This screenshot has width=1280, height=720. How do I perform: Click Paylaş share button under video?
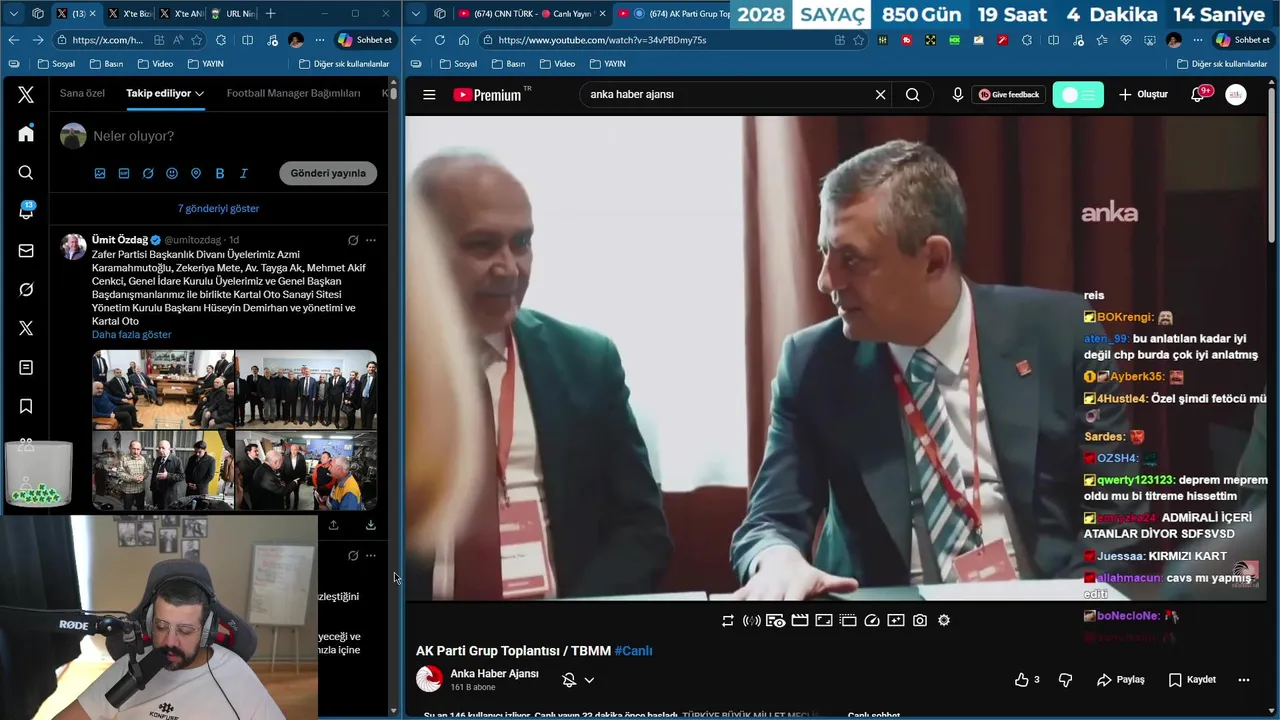pos(1121,680)
